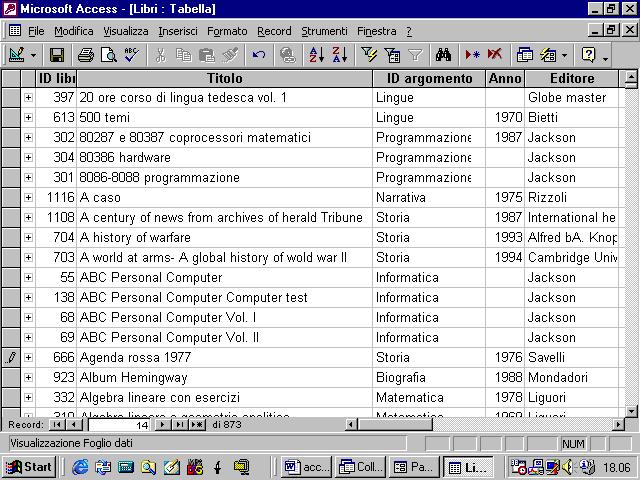Open the New Object dropdown arrow

click(x=564, y=55)
